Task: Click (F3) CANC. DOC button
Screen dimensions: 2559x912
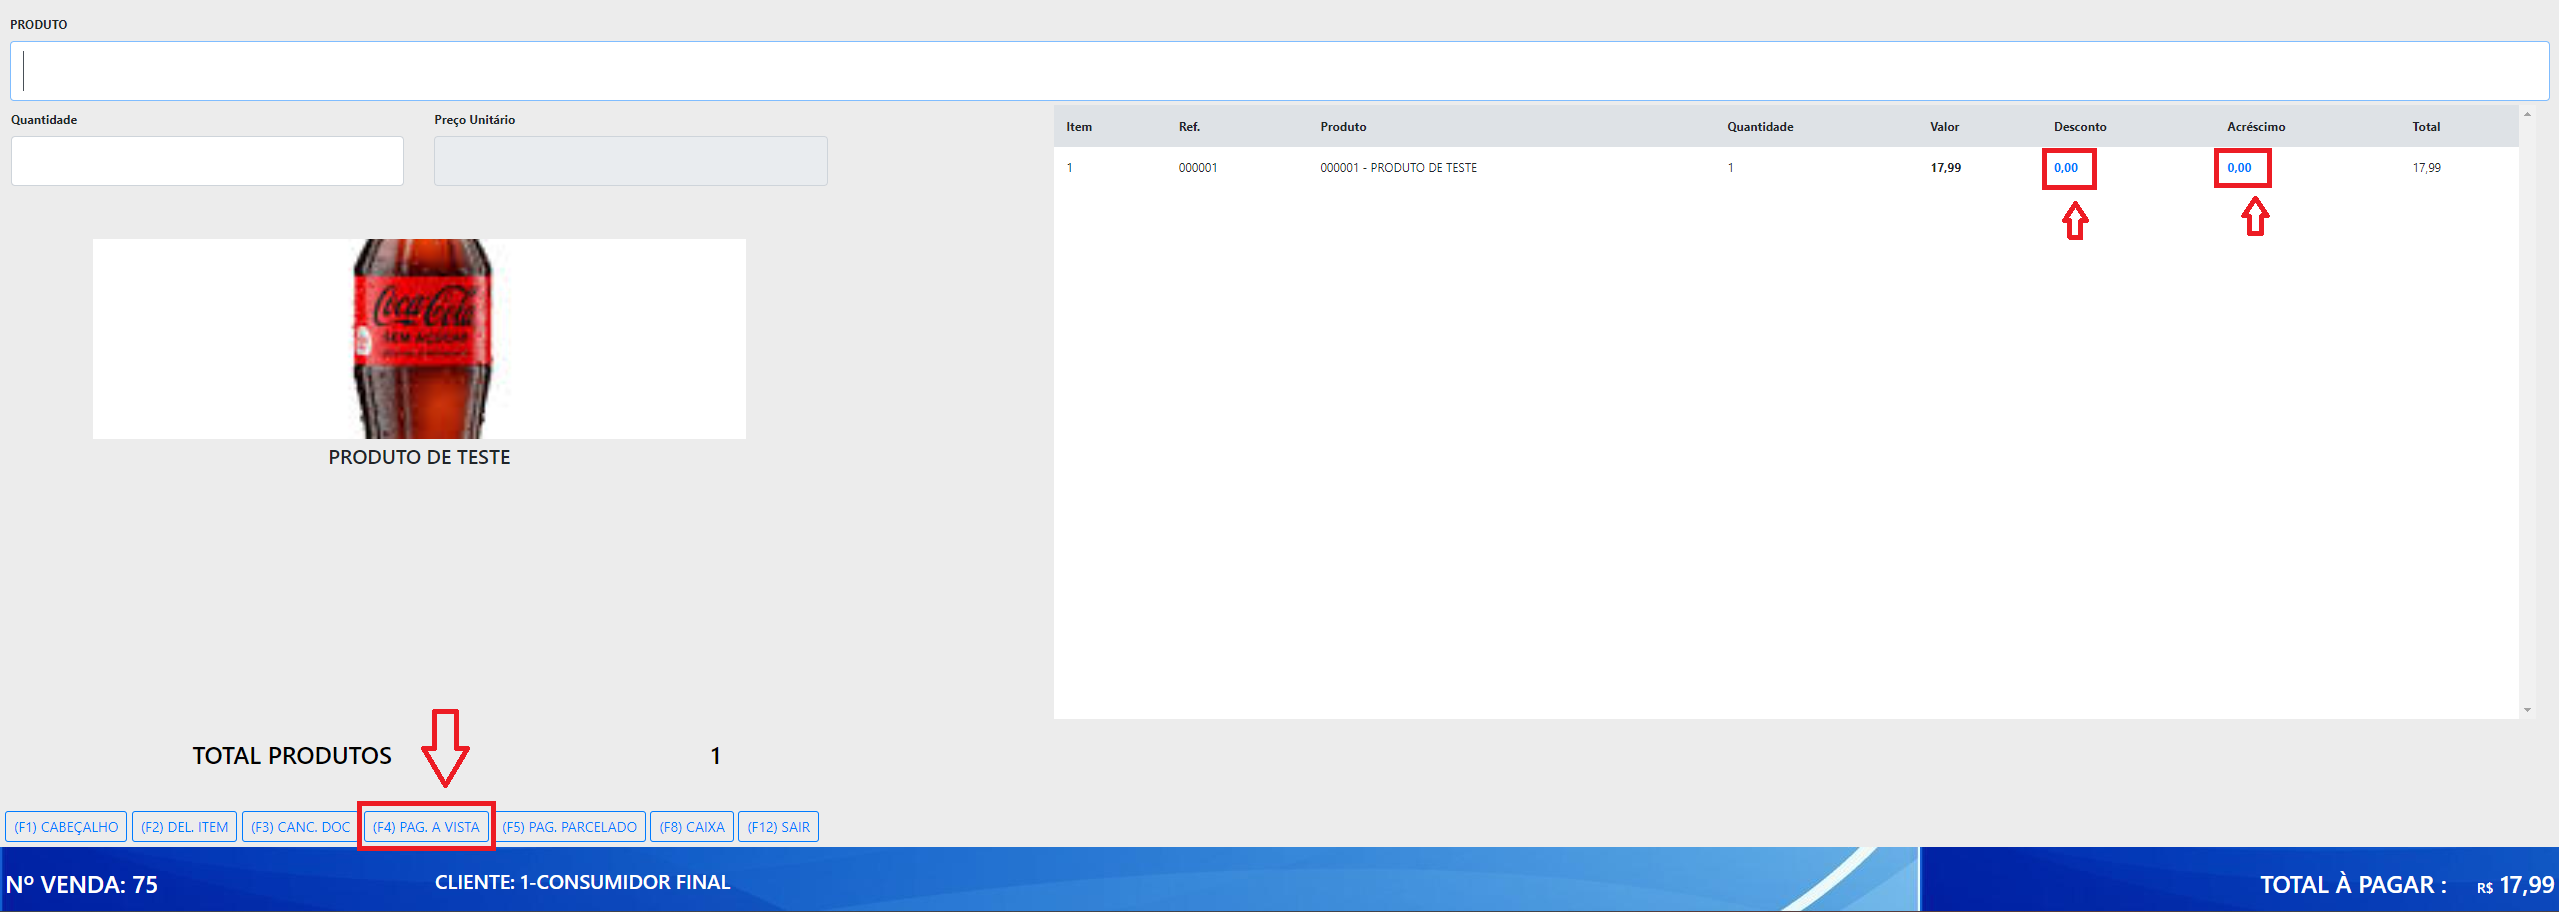Action: (x=300, y=827)
